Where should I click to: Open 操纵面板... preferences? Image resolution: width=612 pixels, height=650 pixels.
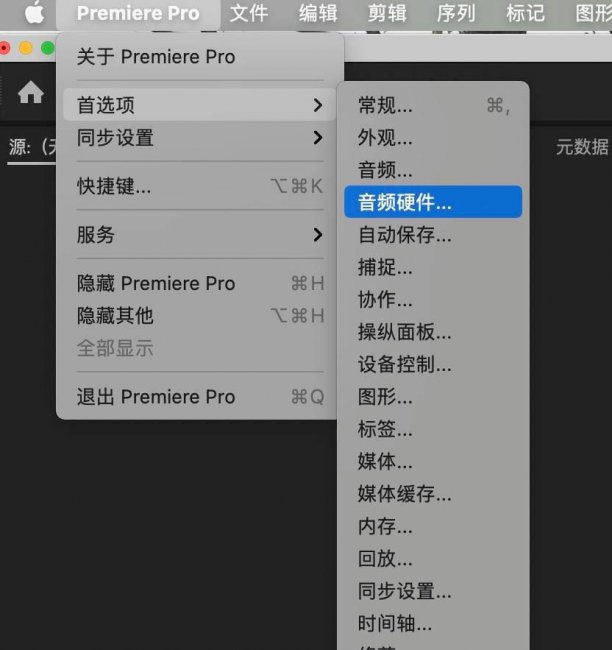coord(433,332)
